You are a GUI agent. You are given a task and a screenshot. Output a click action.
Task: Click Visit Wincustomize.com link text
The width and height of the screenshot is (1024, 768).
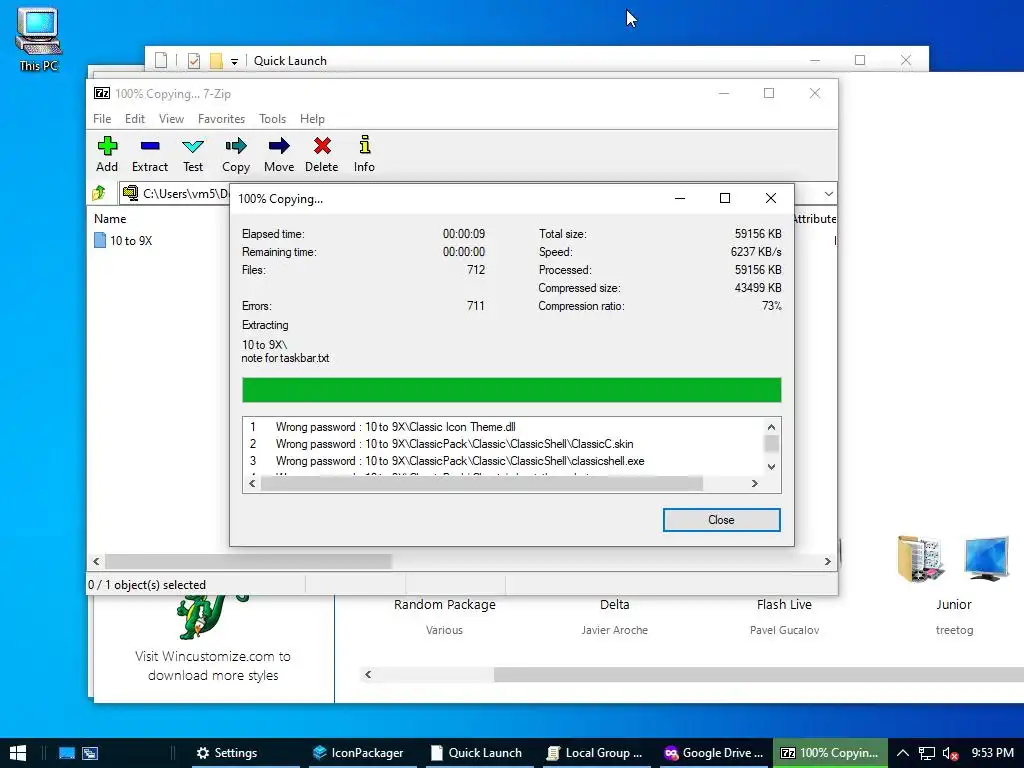[x=213, y=665]
